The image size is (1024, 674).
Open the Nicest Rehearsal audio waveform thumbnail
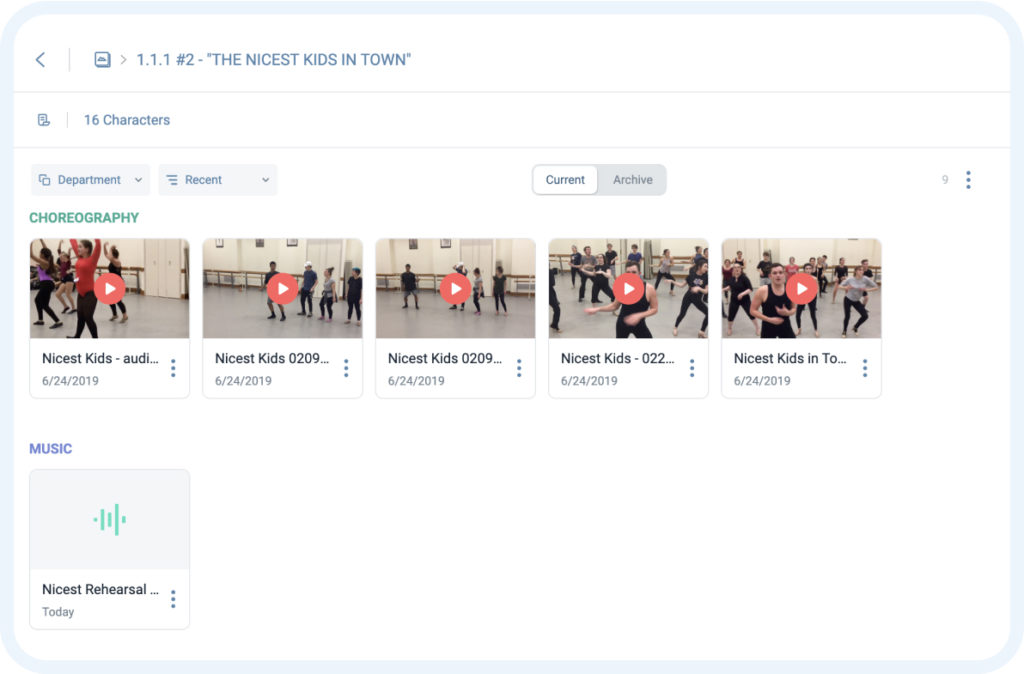pos(110,520)
